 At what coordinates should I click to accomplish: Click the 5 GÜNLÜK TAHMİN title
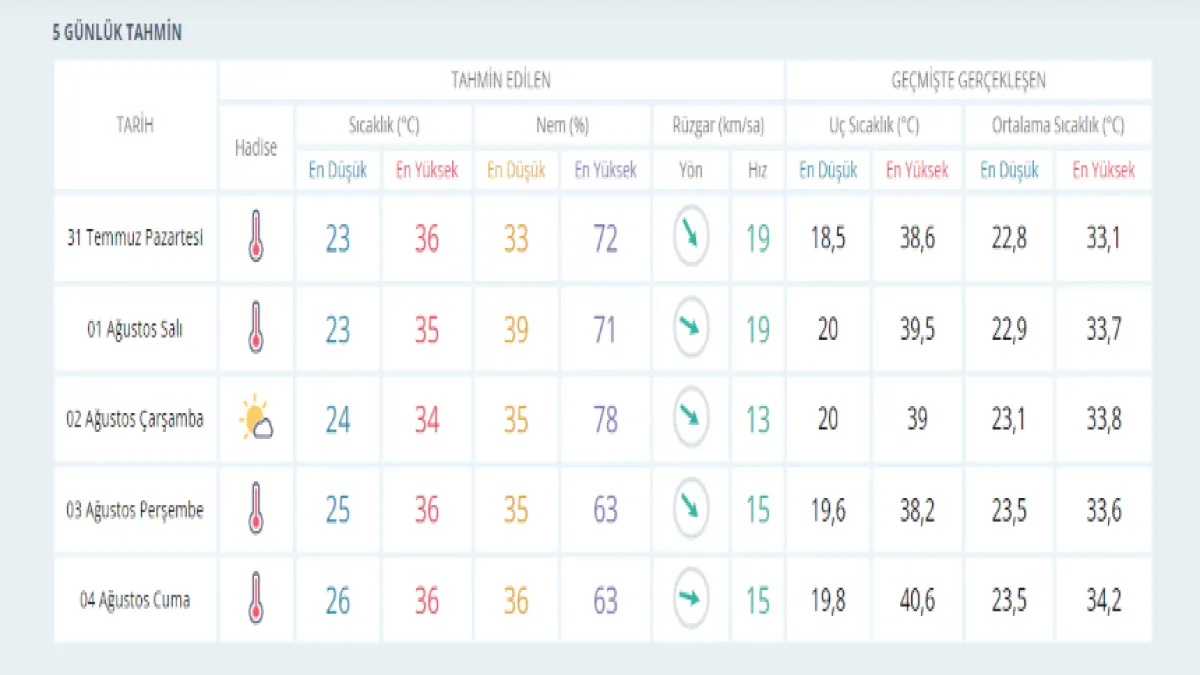(x=117, y=33)
